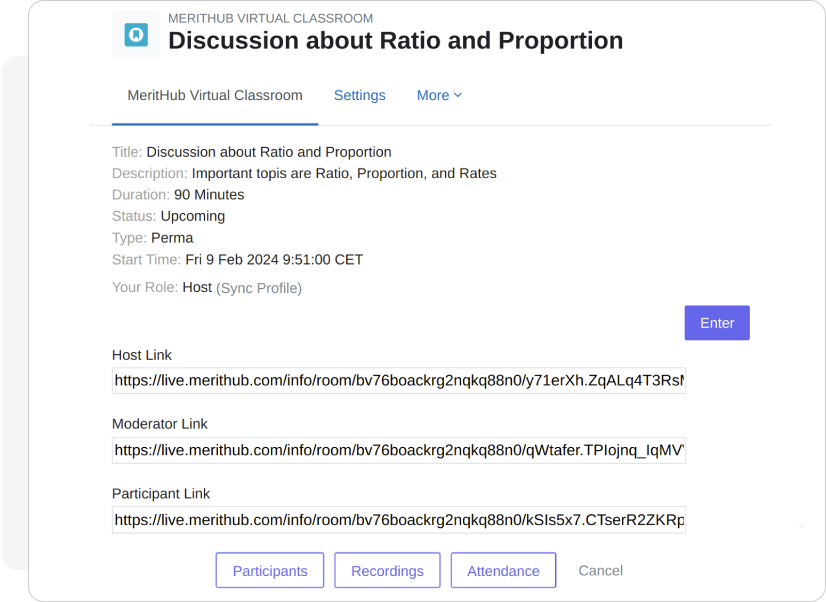Open the Recordings button
The image size is (826, 602).
tap(387, 570)
